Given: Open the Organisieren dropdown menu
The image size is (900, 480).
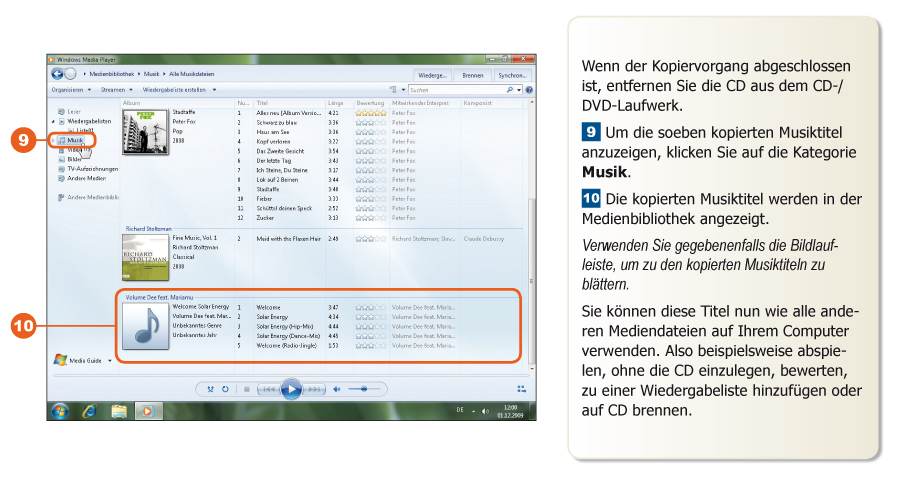Looking at the screenshot, I should click(x=70, y=89).
